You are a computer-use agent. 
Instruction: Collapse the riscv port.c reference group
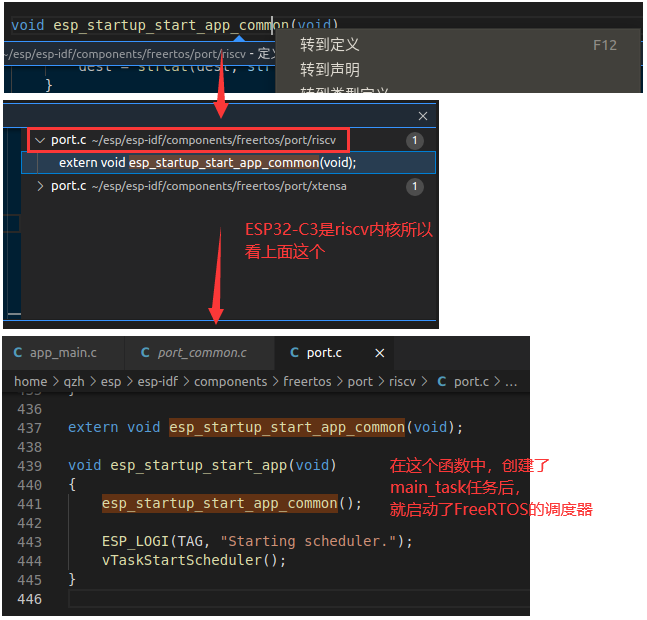point(40,140)
